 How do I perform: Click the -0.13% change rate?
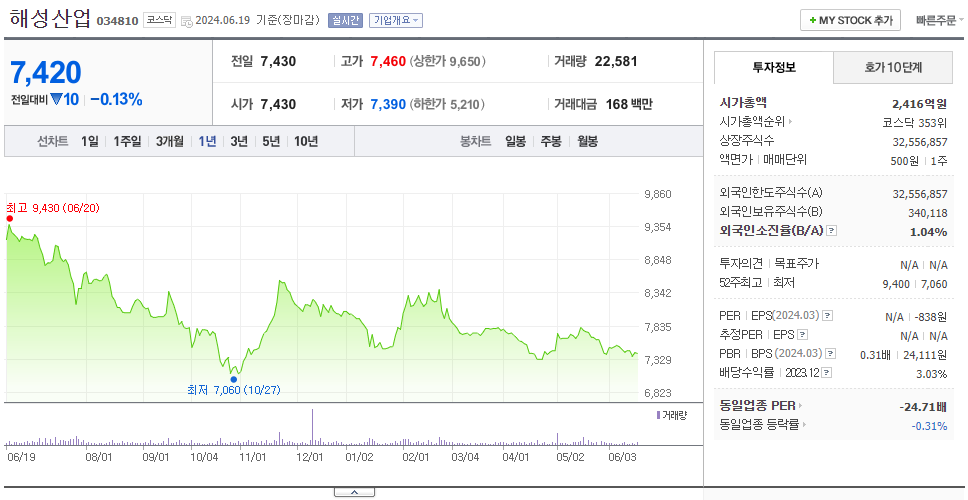[116, 99]
